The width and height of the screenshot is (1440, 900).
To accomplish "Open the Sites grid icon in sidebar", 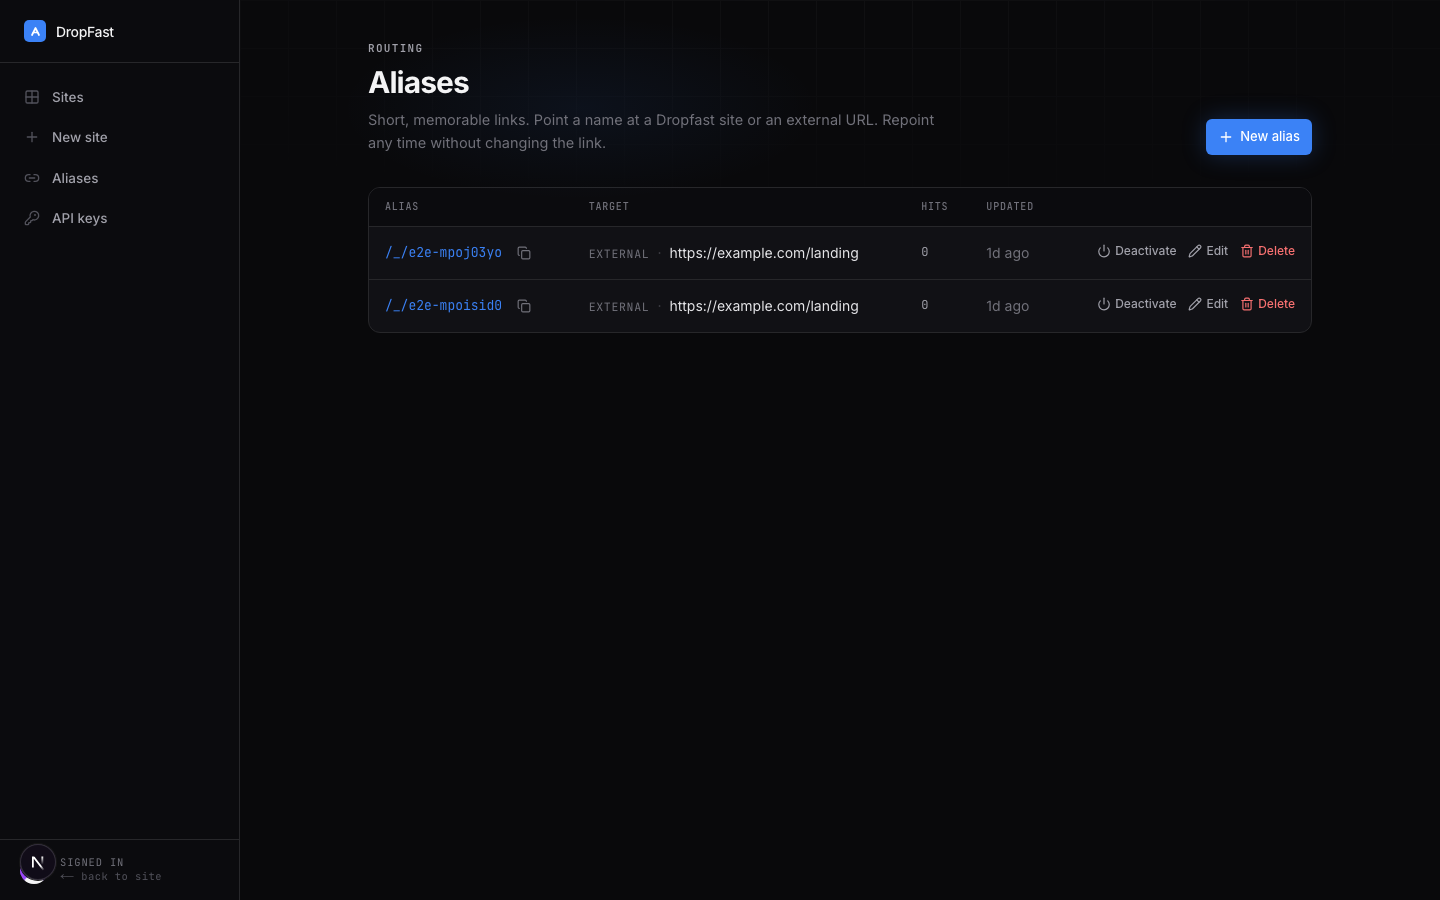I will click(x=32, y=97).
